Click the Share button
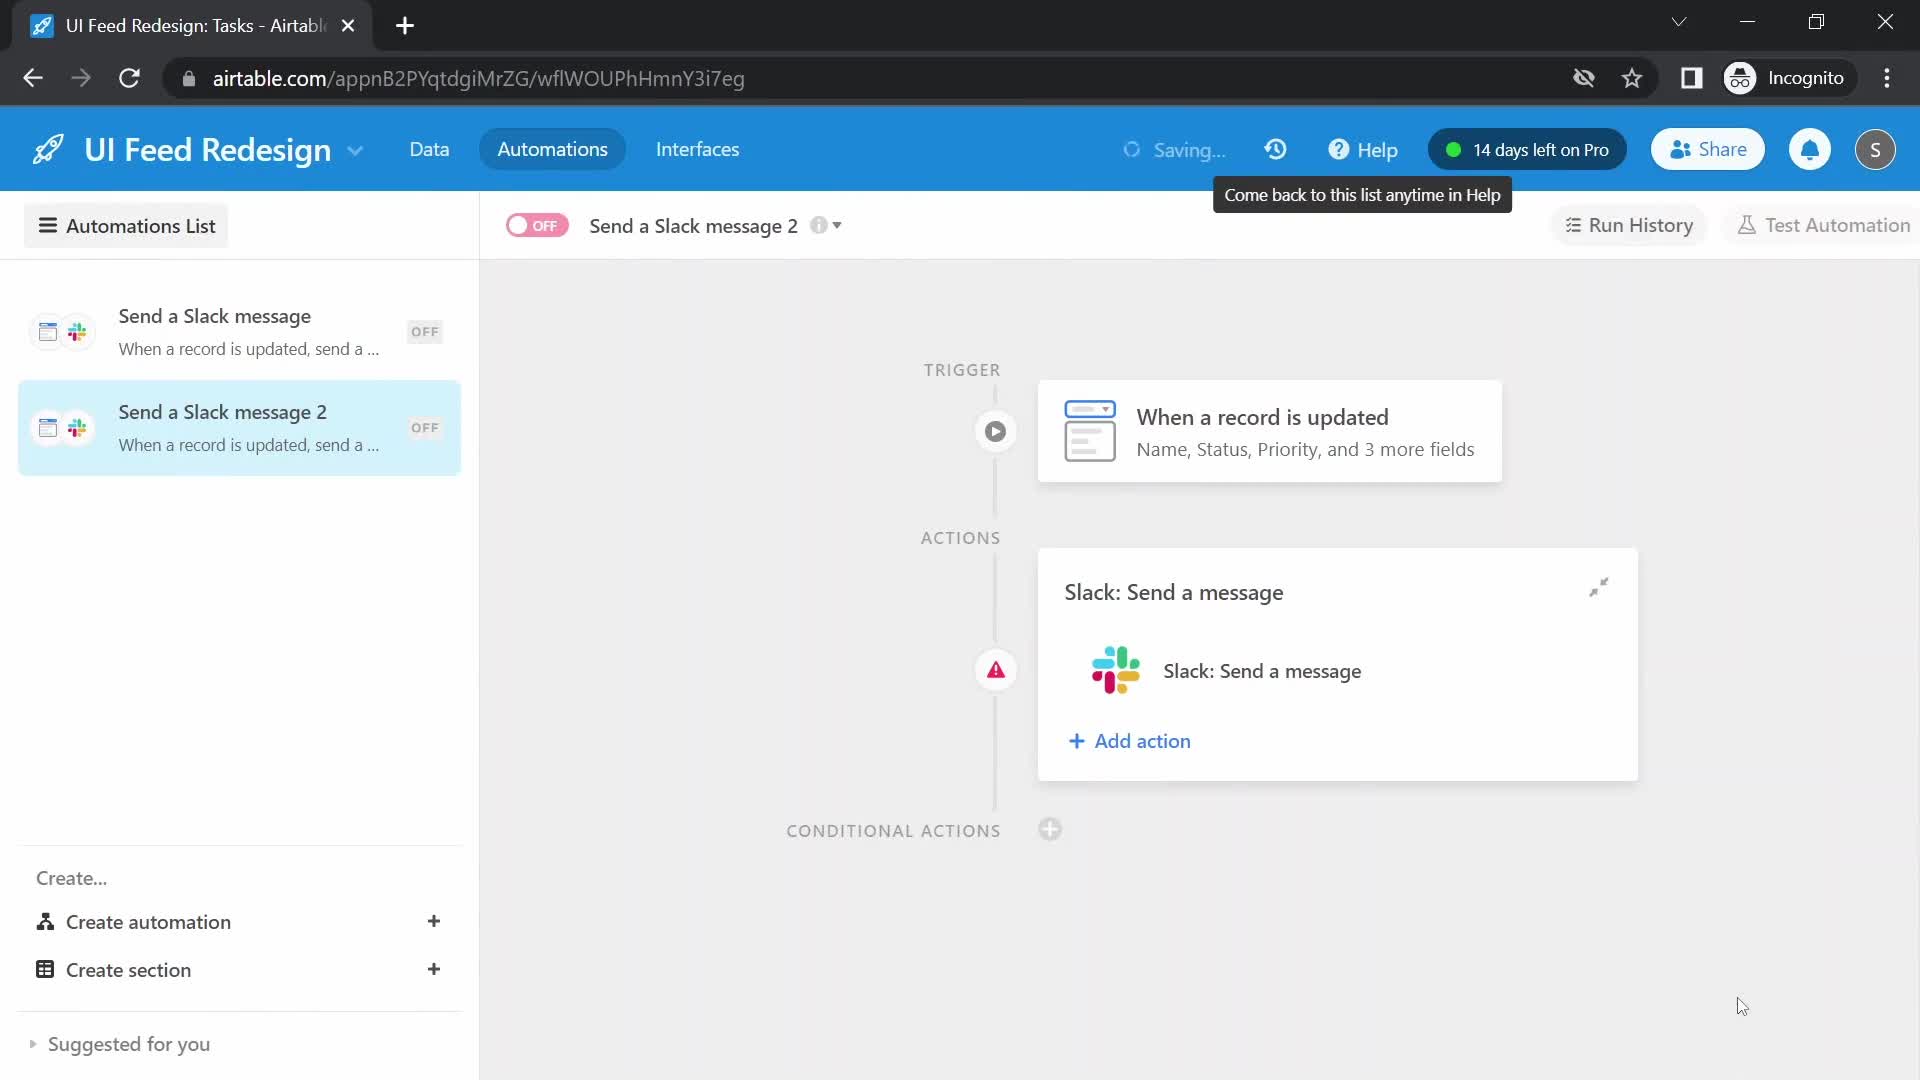Screen dimensions: 1920x1080 pyautogui.click(x=1707, y=150)
